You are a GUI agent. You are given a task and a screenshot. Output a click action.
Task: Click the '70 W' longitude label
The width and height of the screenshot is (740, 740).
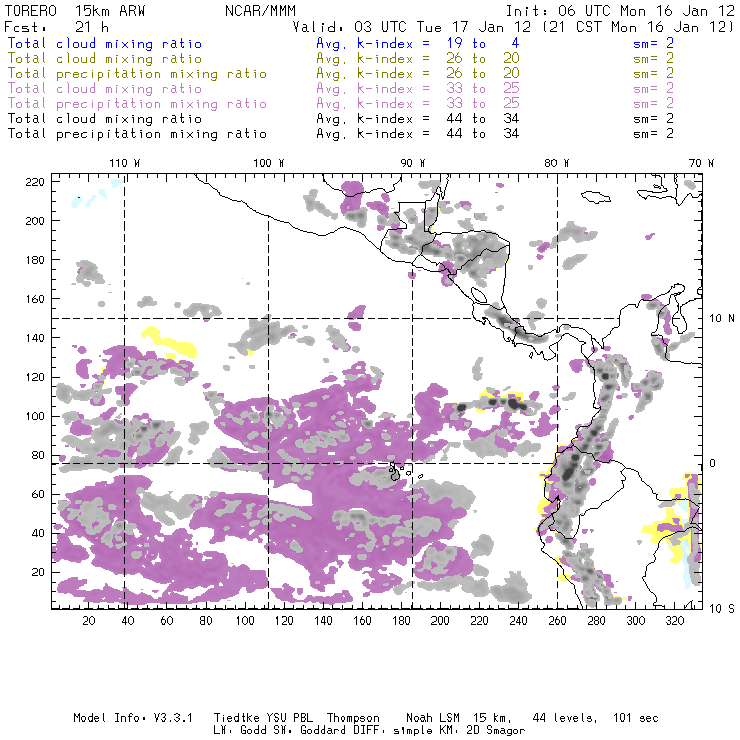coord(701,163)
